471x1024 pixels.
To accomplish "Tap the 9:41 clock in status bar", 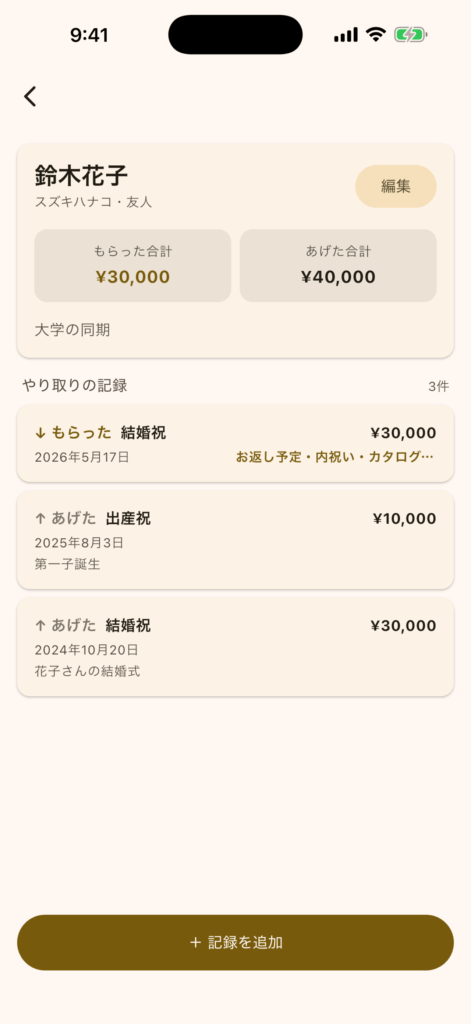I will click(89, 35).
